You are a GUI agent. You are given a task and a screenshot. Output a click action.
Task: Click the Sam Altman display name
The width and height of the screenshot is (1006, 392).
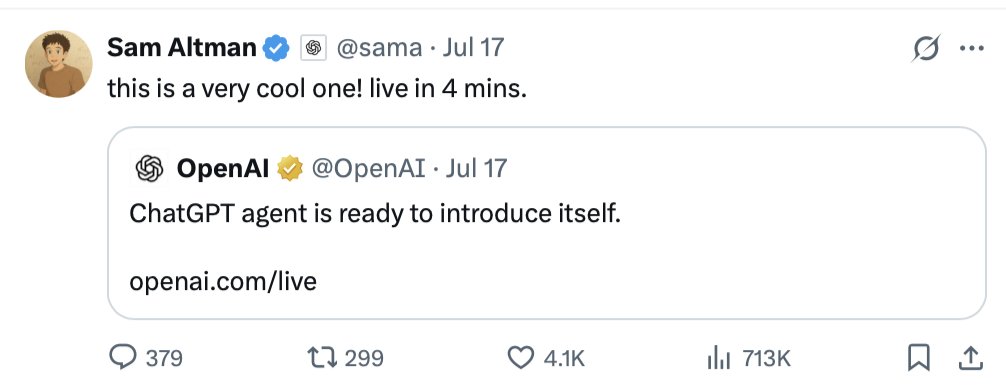[182, 47]
